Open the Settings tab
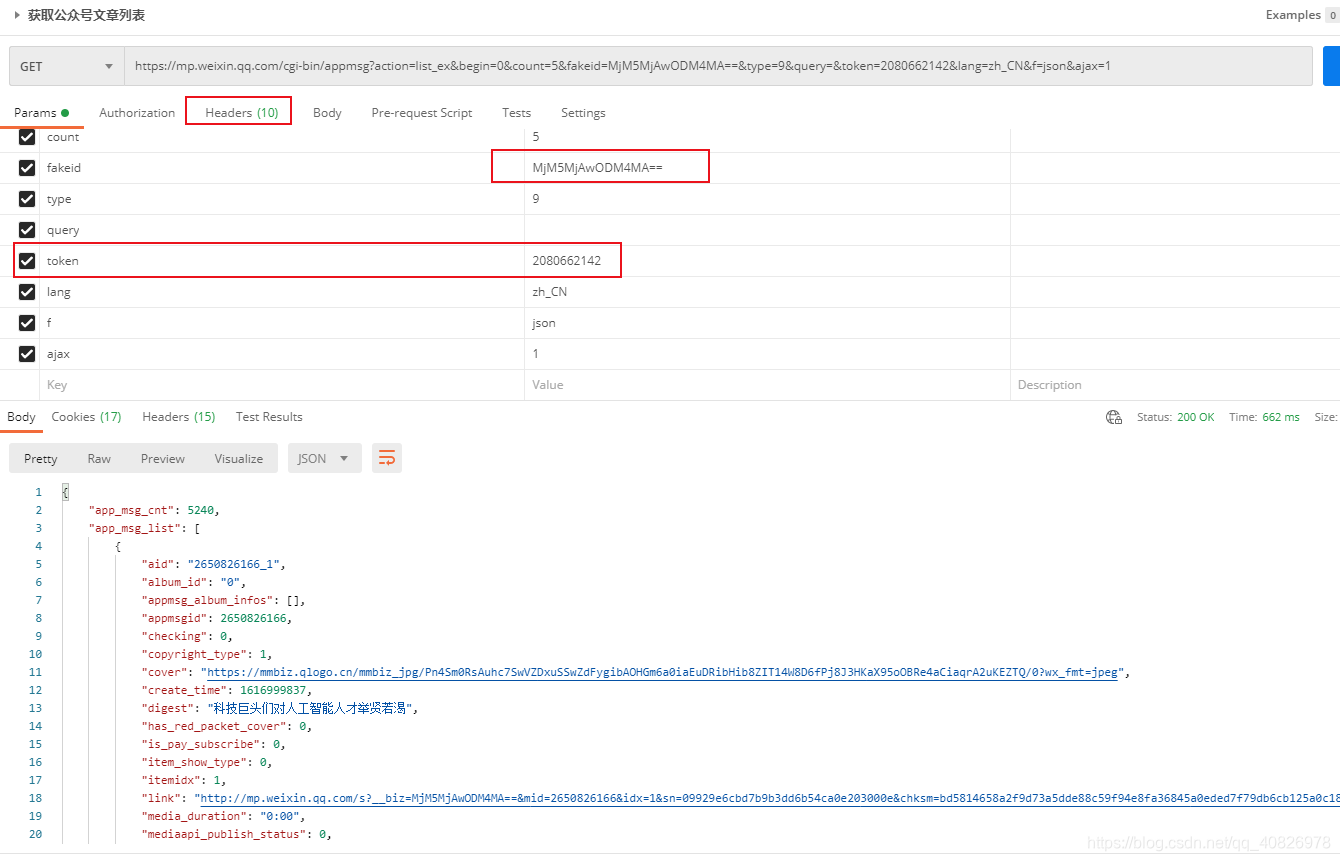 [583, 113]
